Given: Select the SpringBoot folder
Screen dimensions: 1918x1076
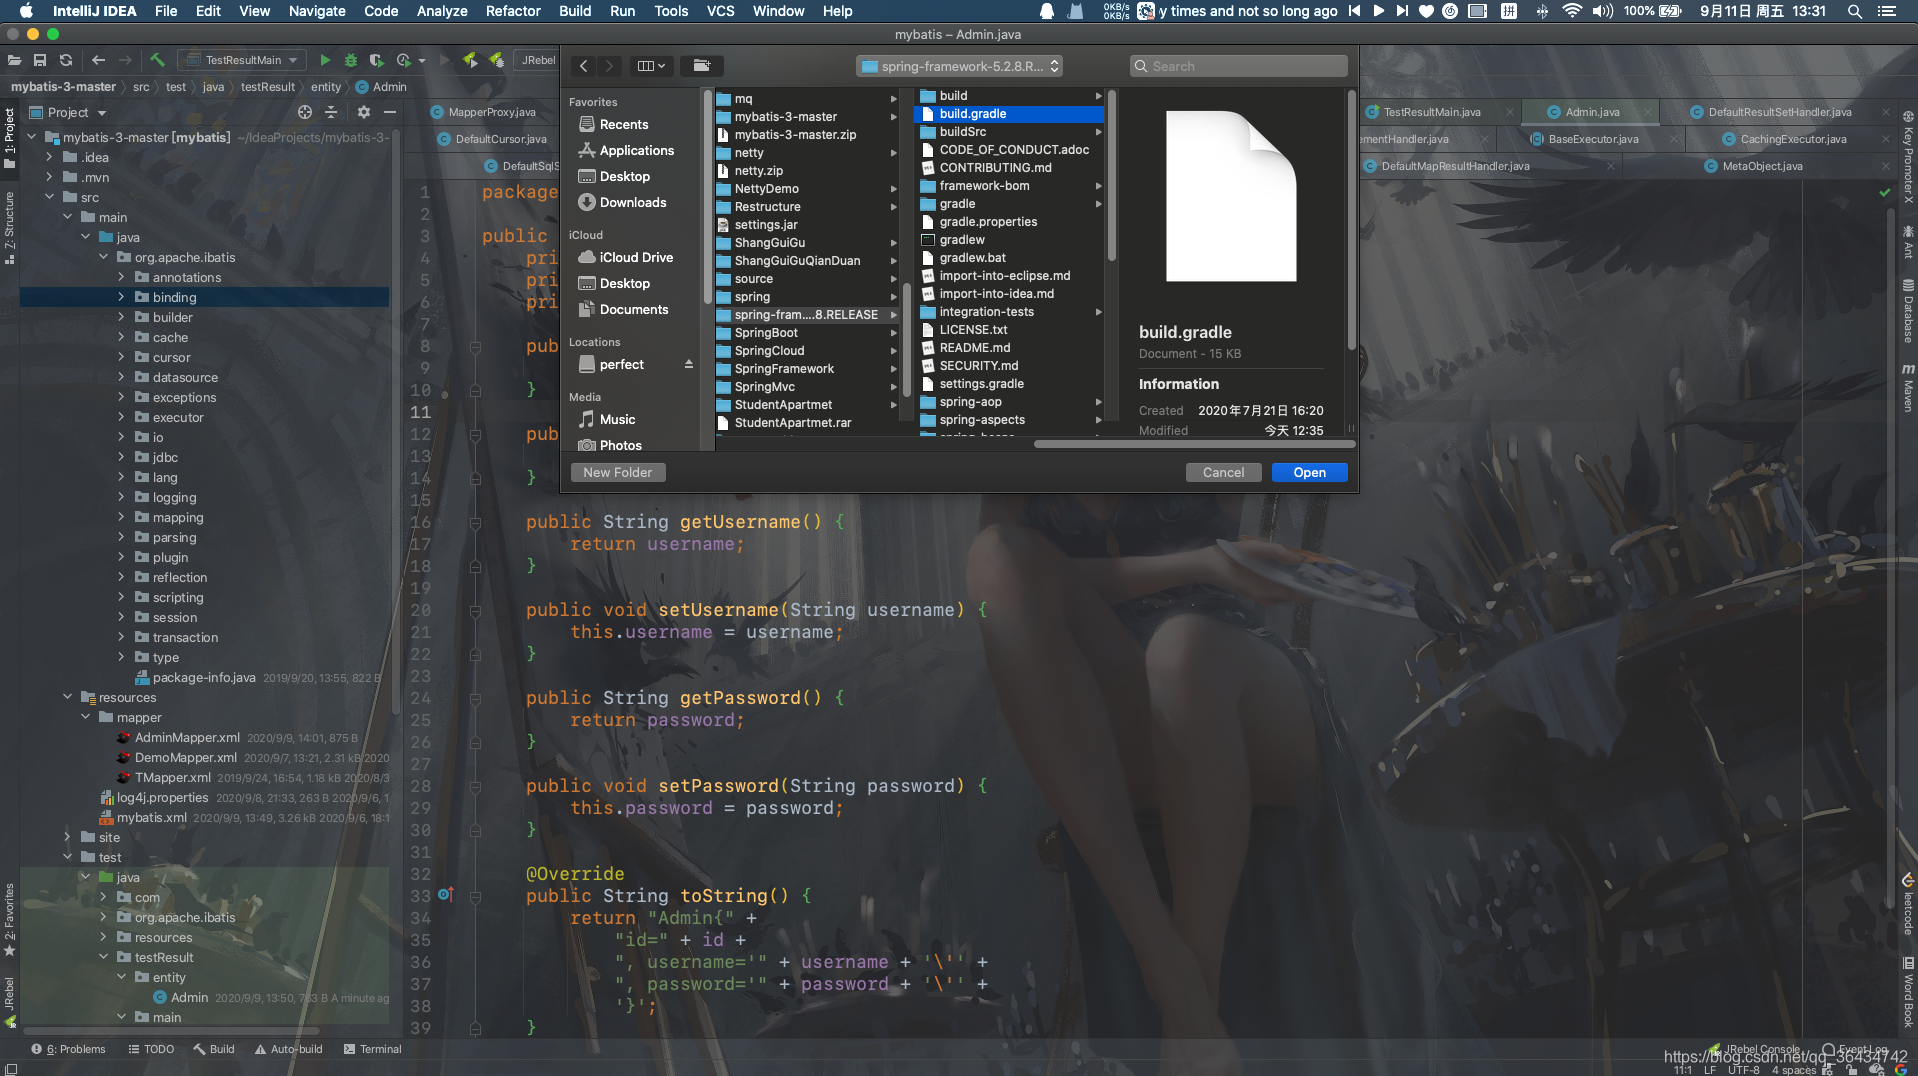Looking at the screenshot, I should [x=766, y=333].
